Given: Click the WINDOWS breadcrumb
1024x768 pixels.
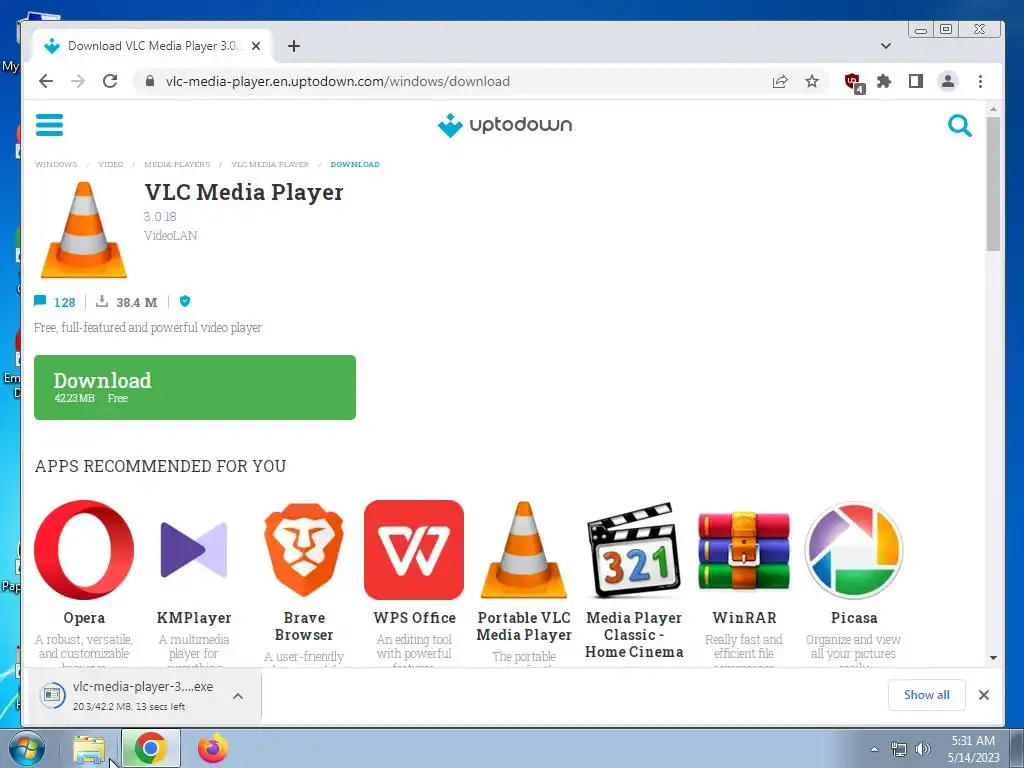Looking at the screenshot, I should tap(56, 165).
